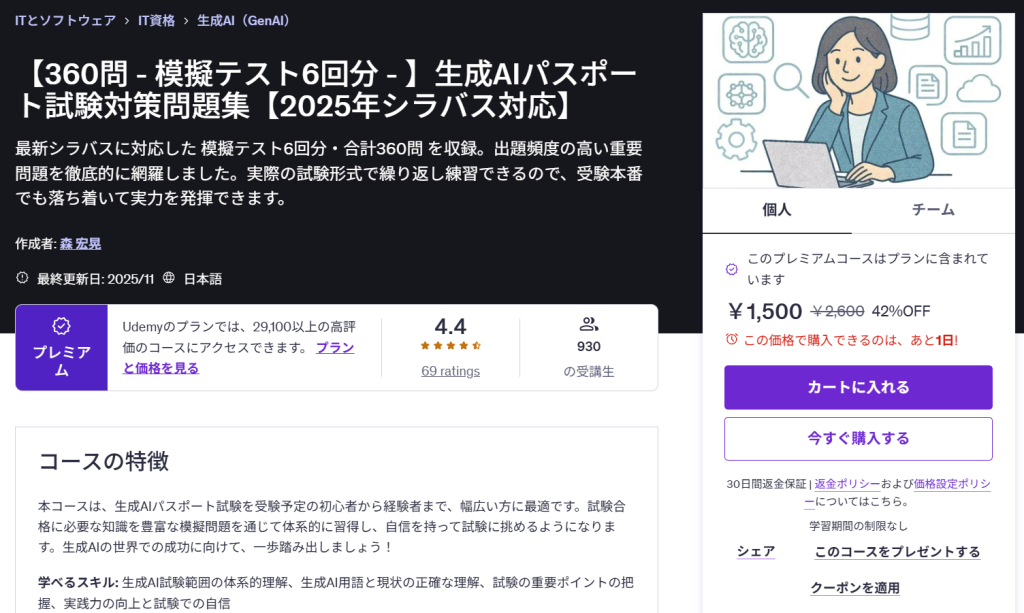Click the globe language icon
This screenshot has height=613, width=1024.
point(169,278)
